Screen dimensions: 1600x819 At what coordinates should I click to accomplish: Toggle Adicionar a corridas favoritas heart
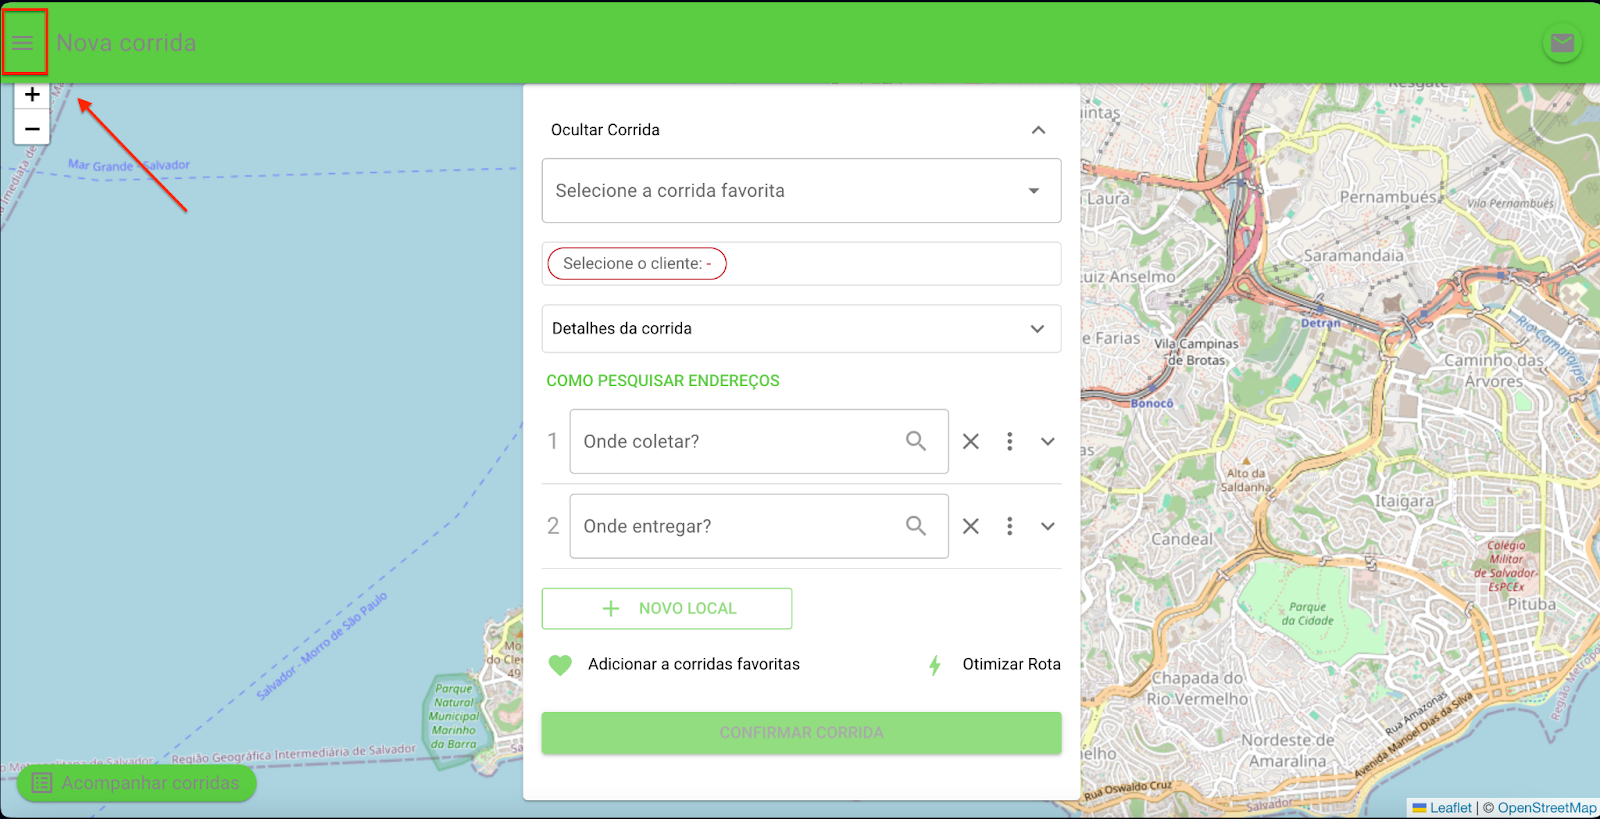(560, 665)
